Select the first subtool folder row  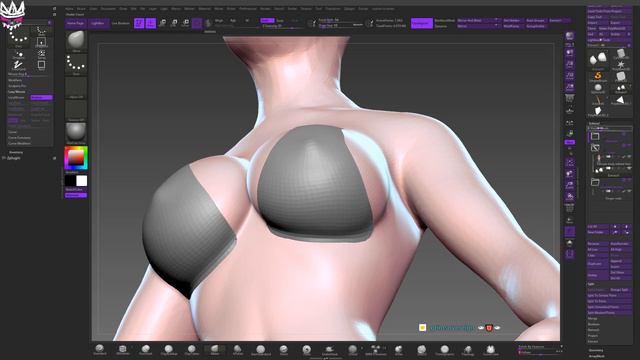610,136
